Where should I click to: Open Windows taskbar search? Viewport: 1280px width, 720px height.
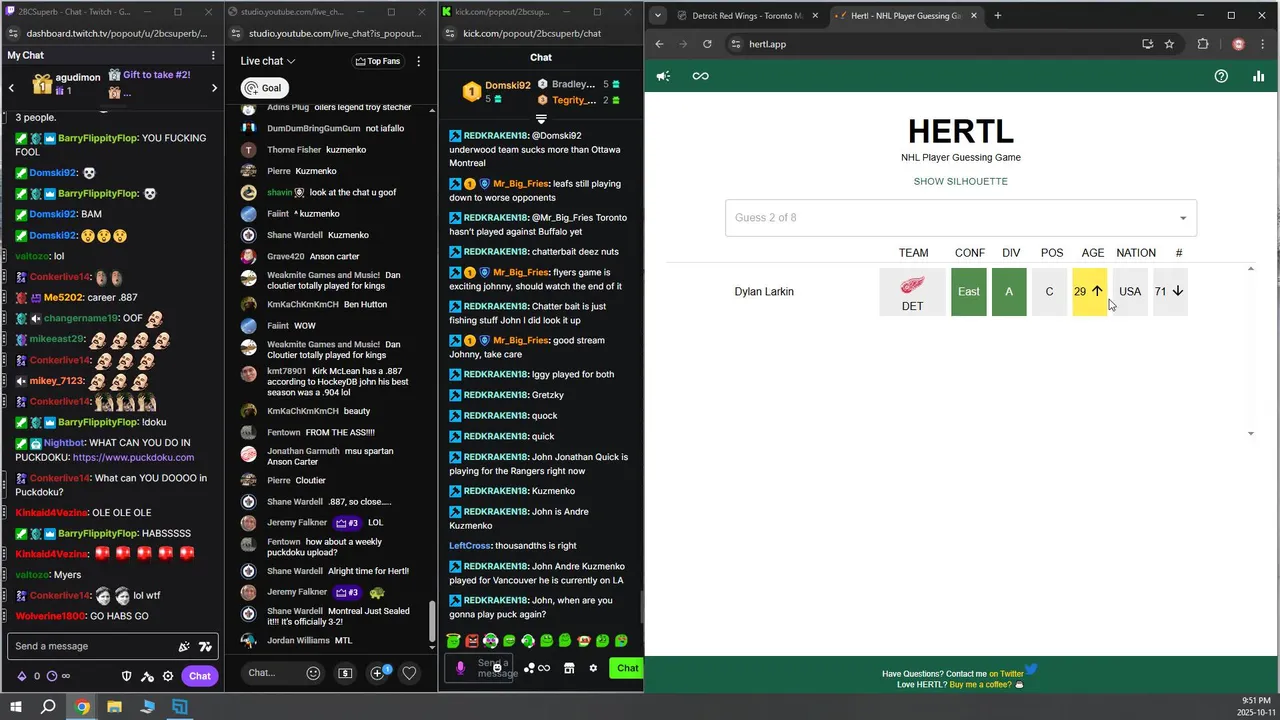click(48, 706)
